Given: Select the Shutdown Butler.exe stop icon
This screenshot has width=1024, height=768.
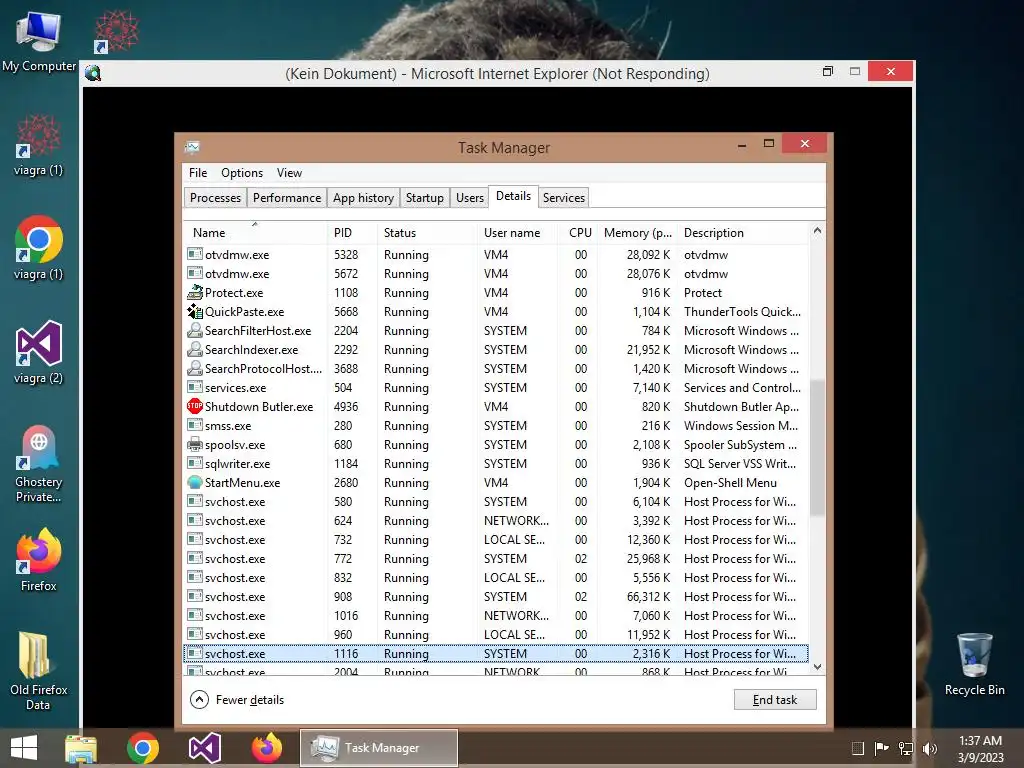Looking at the screenshot, I should click(195, 406).
